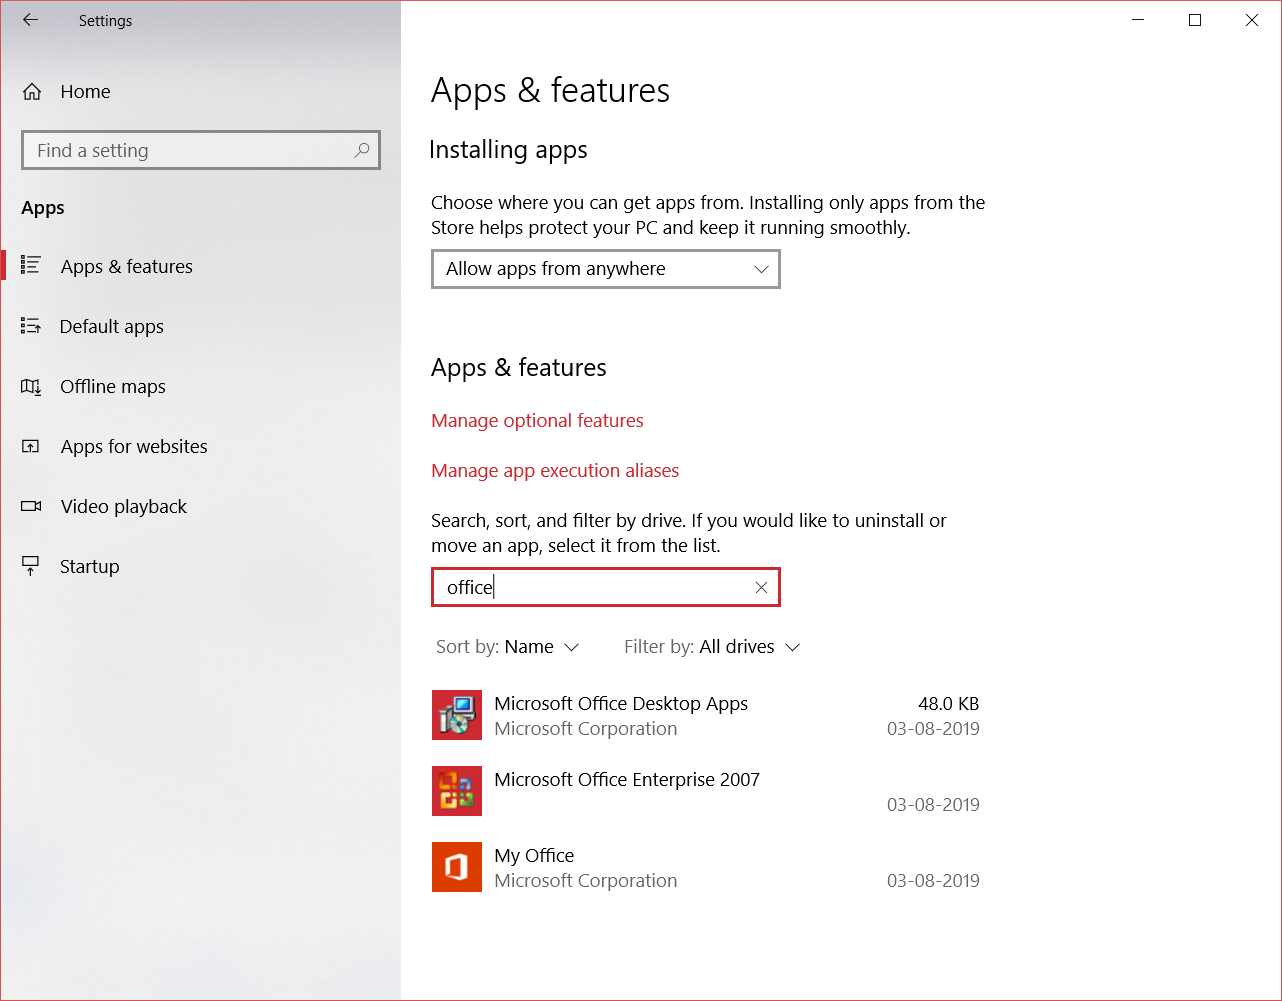Clear the office search text with X
1282x1001 pixels.
761,588
